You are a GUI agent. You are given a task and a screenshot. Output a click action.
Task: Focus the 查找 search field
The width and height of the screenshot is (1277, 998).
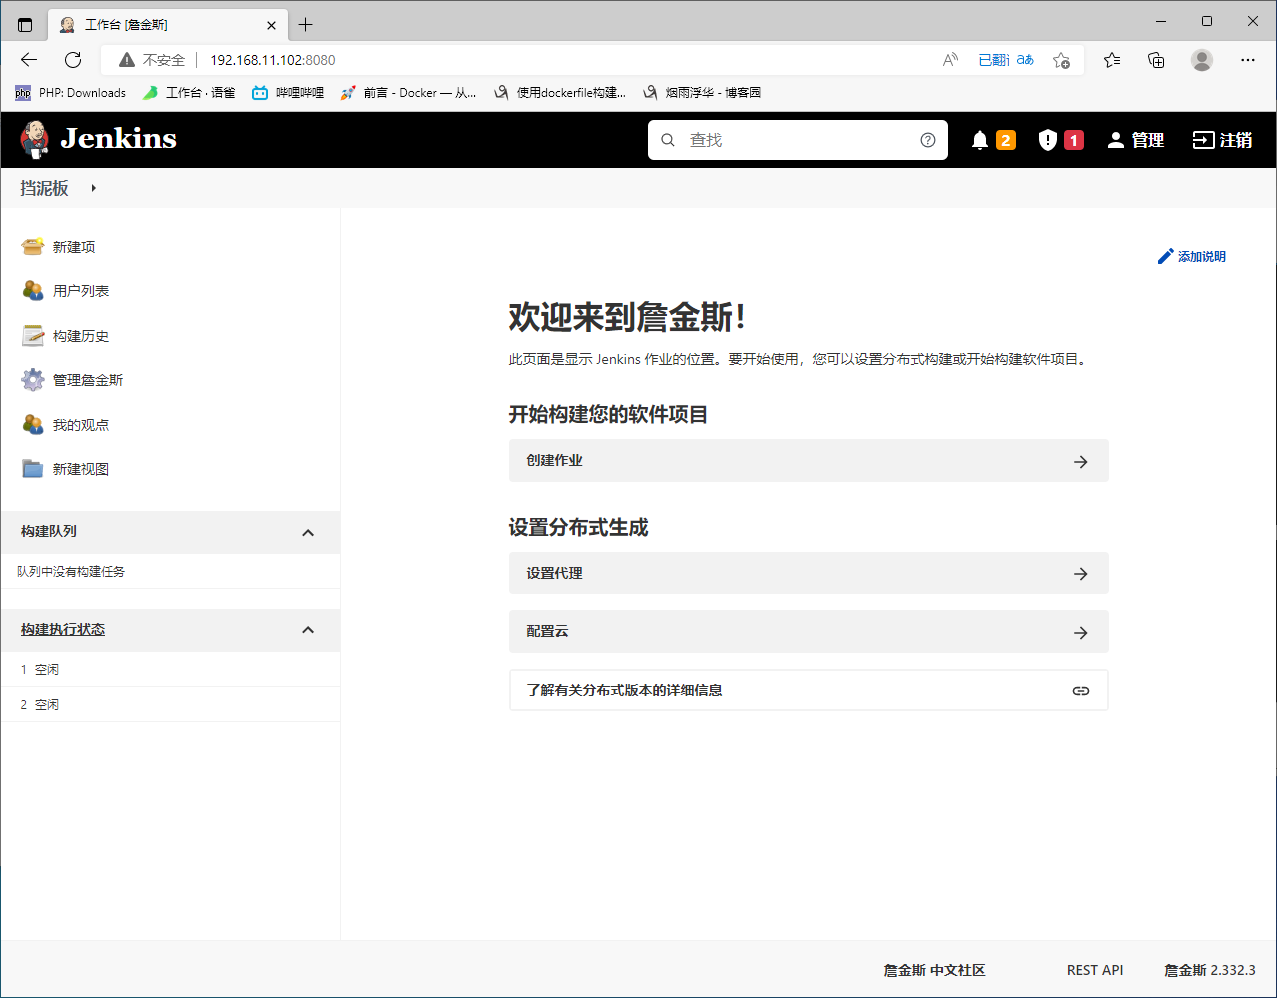798,140
